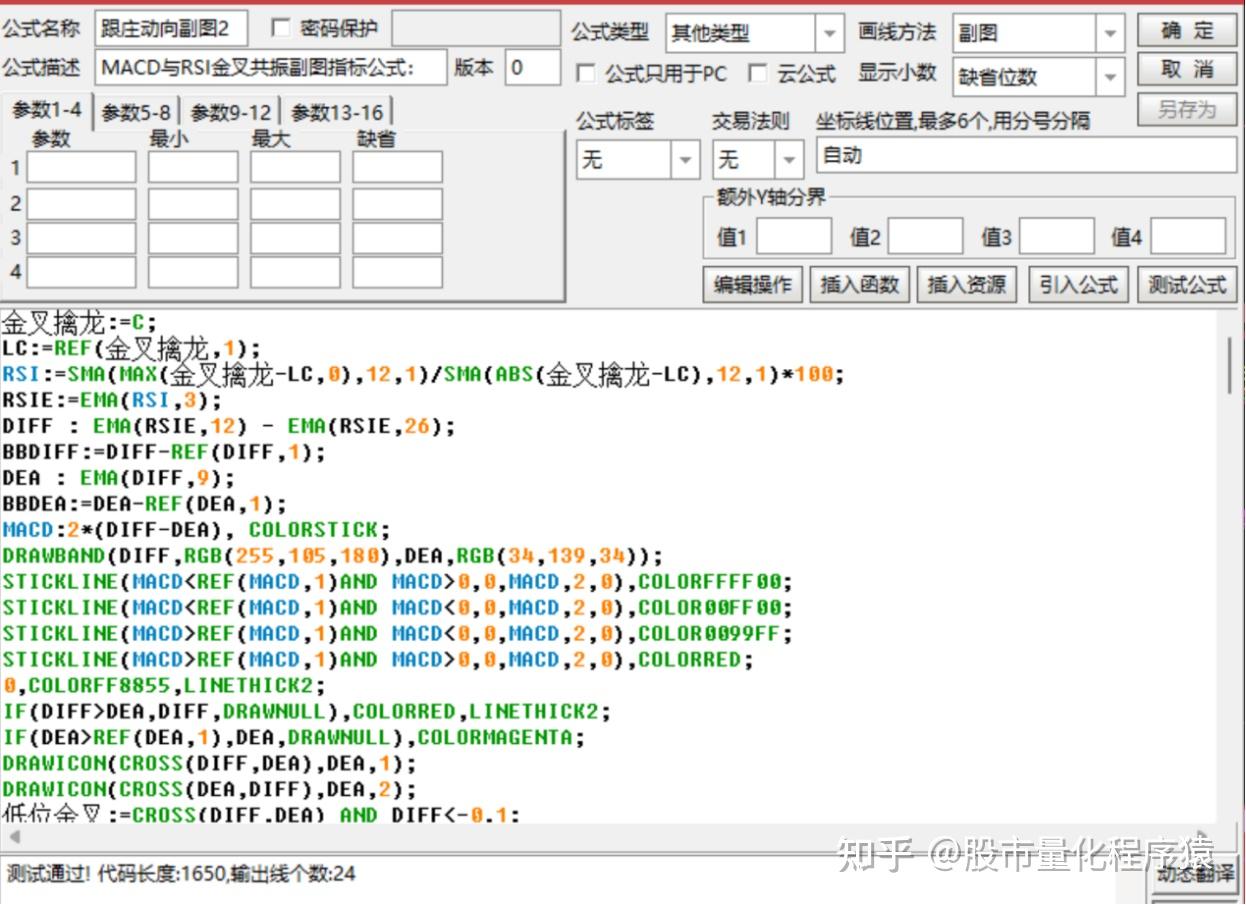Viewport: 1246px width, 905px height.
Task: Click the 版本 input field
Action: coord(532,68)
